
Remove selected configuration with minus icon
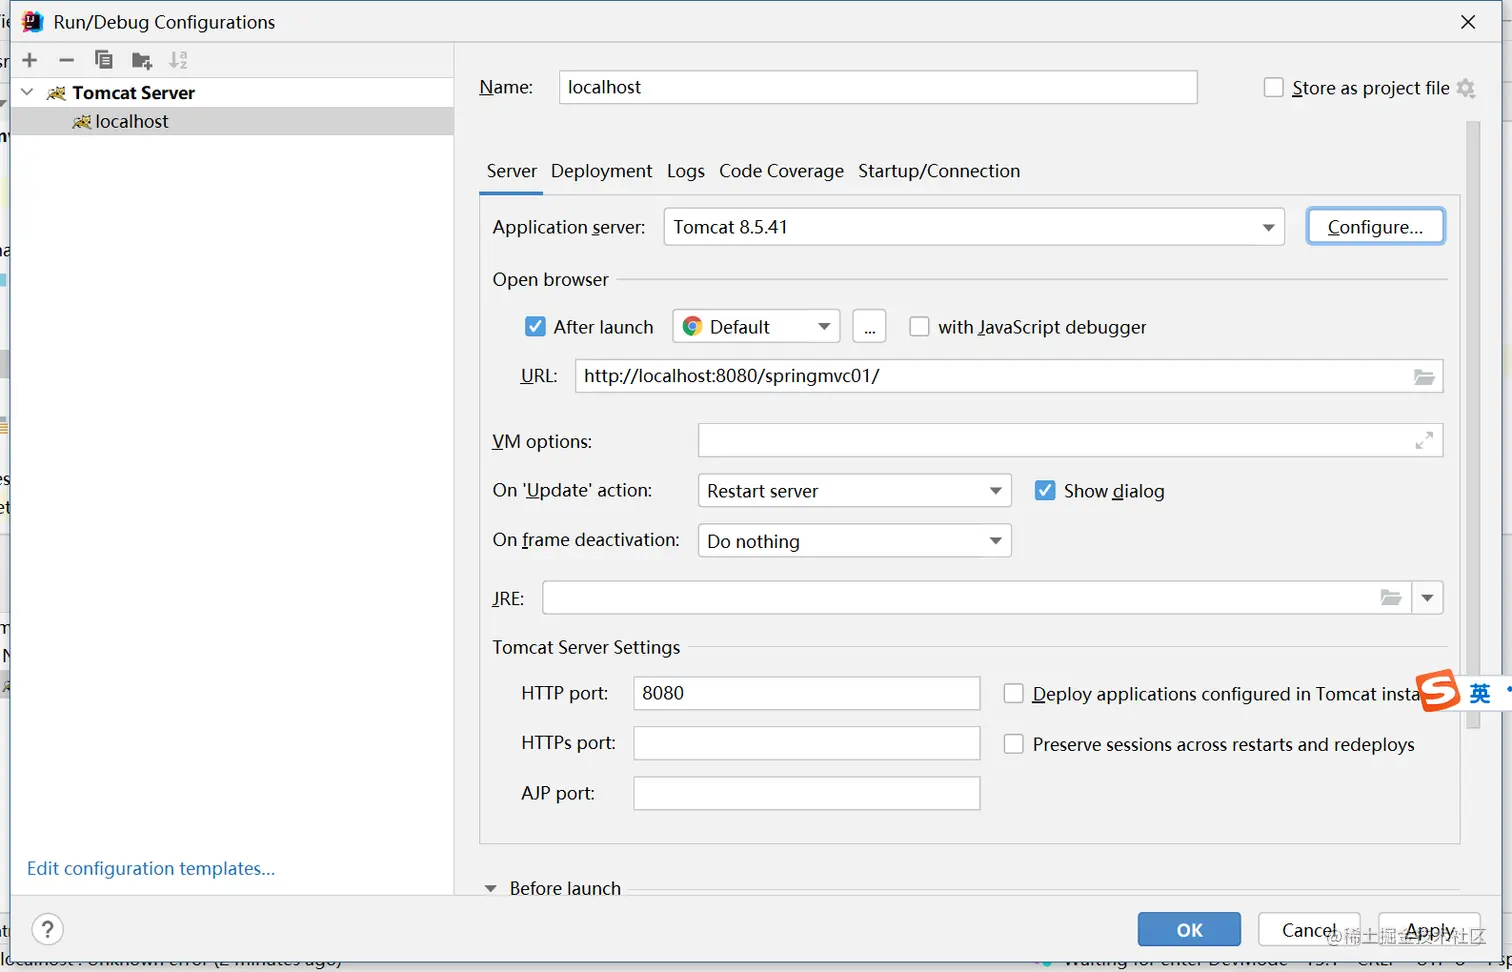[x=66, y=60]
